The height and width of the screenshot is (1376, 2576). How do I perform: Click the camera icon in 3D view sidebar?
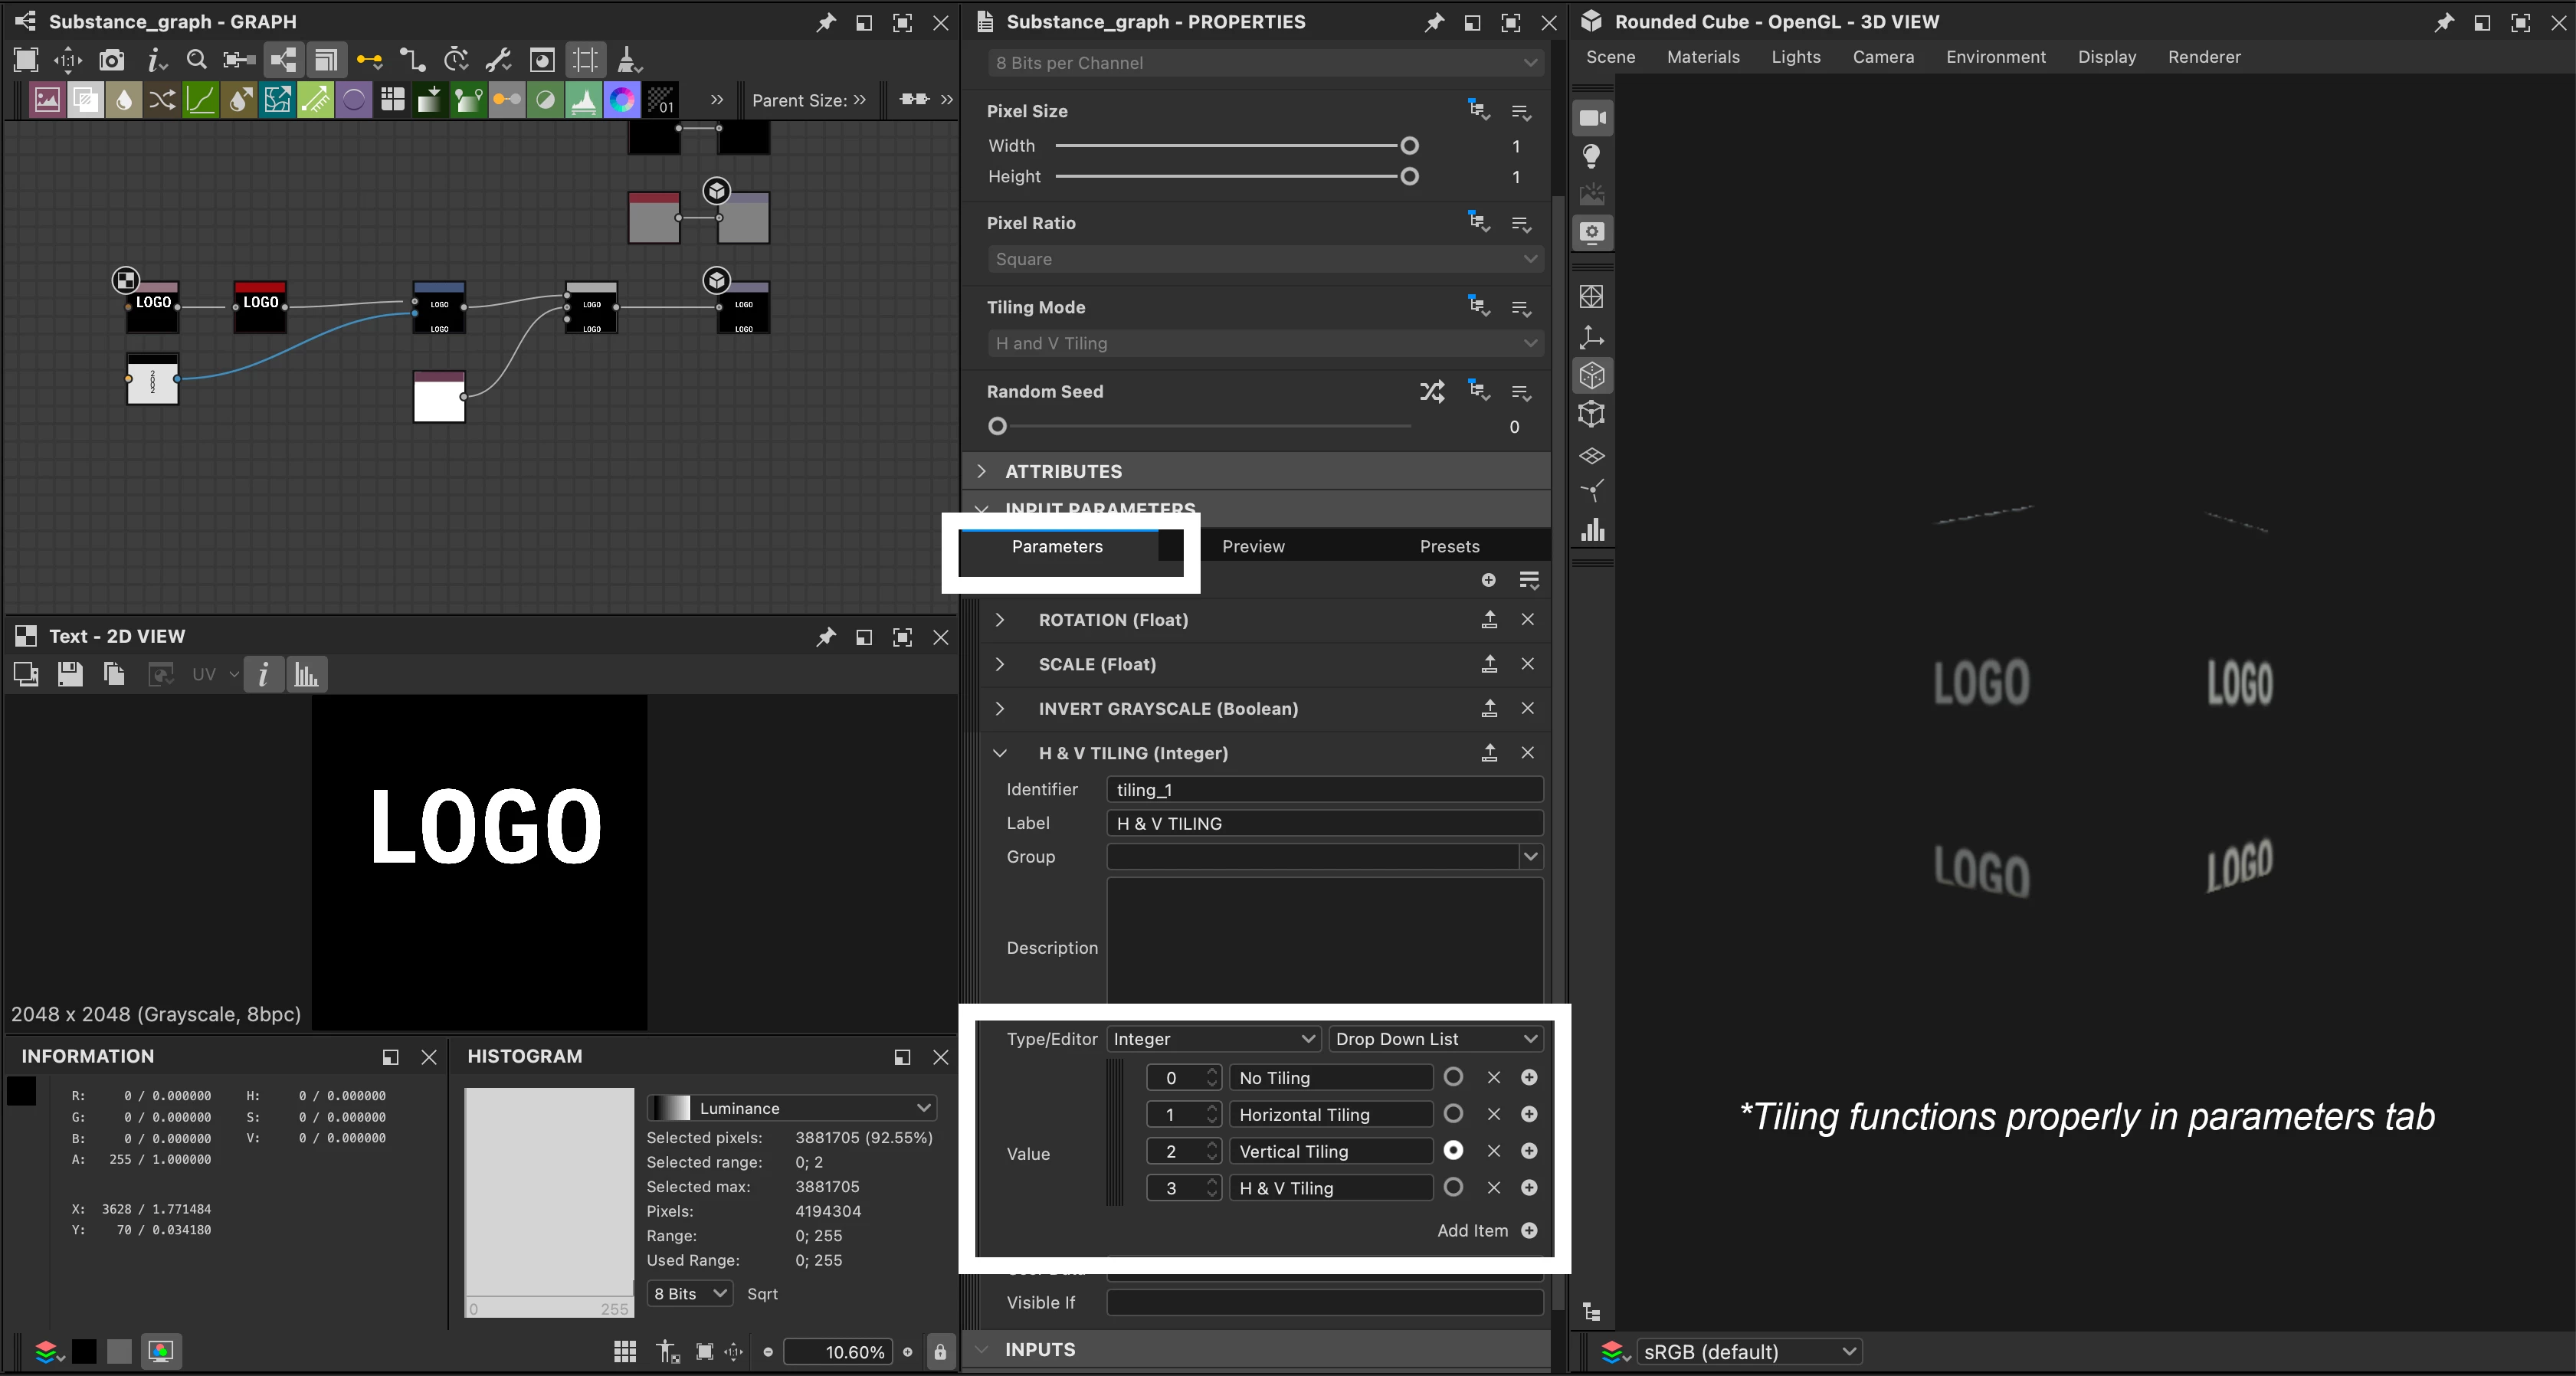coord(1591,118)
